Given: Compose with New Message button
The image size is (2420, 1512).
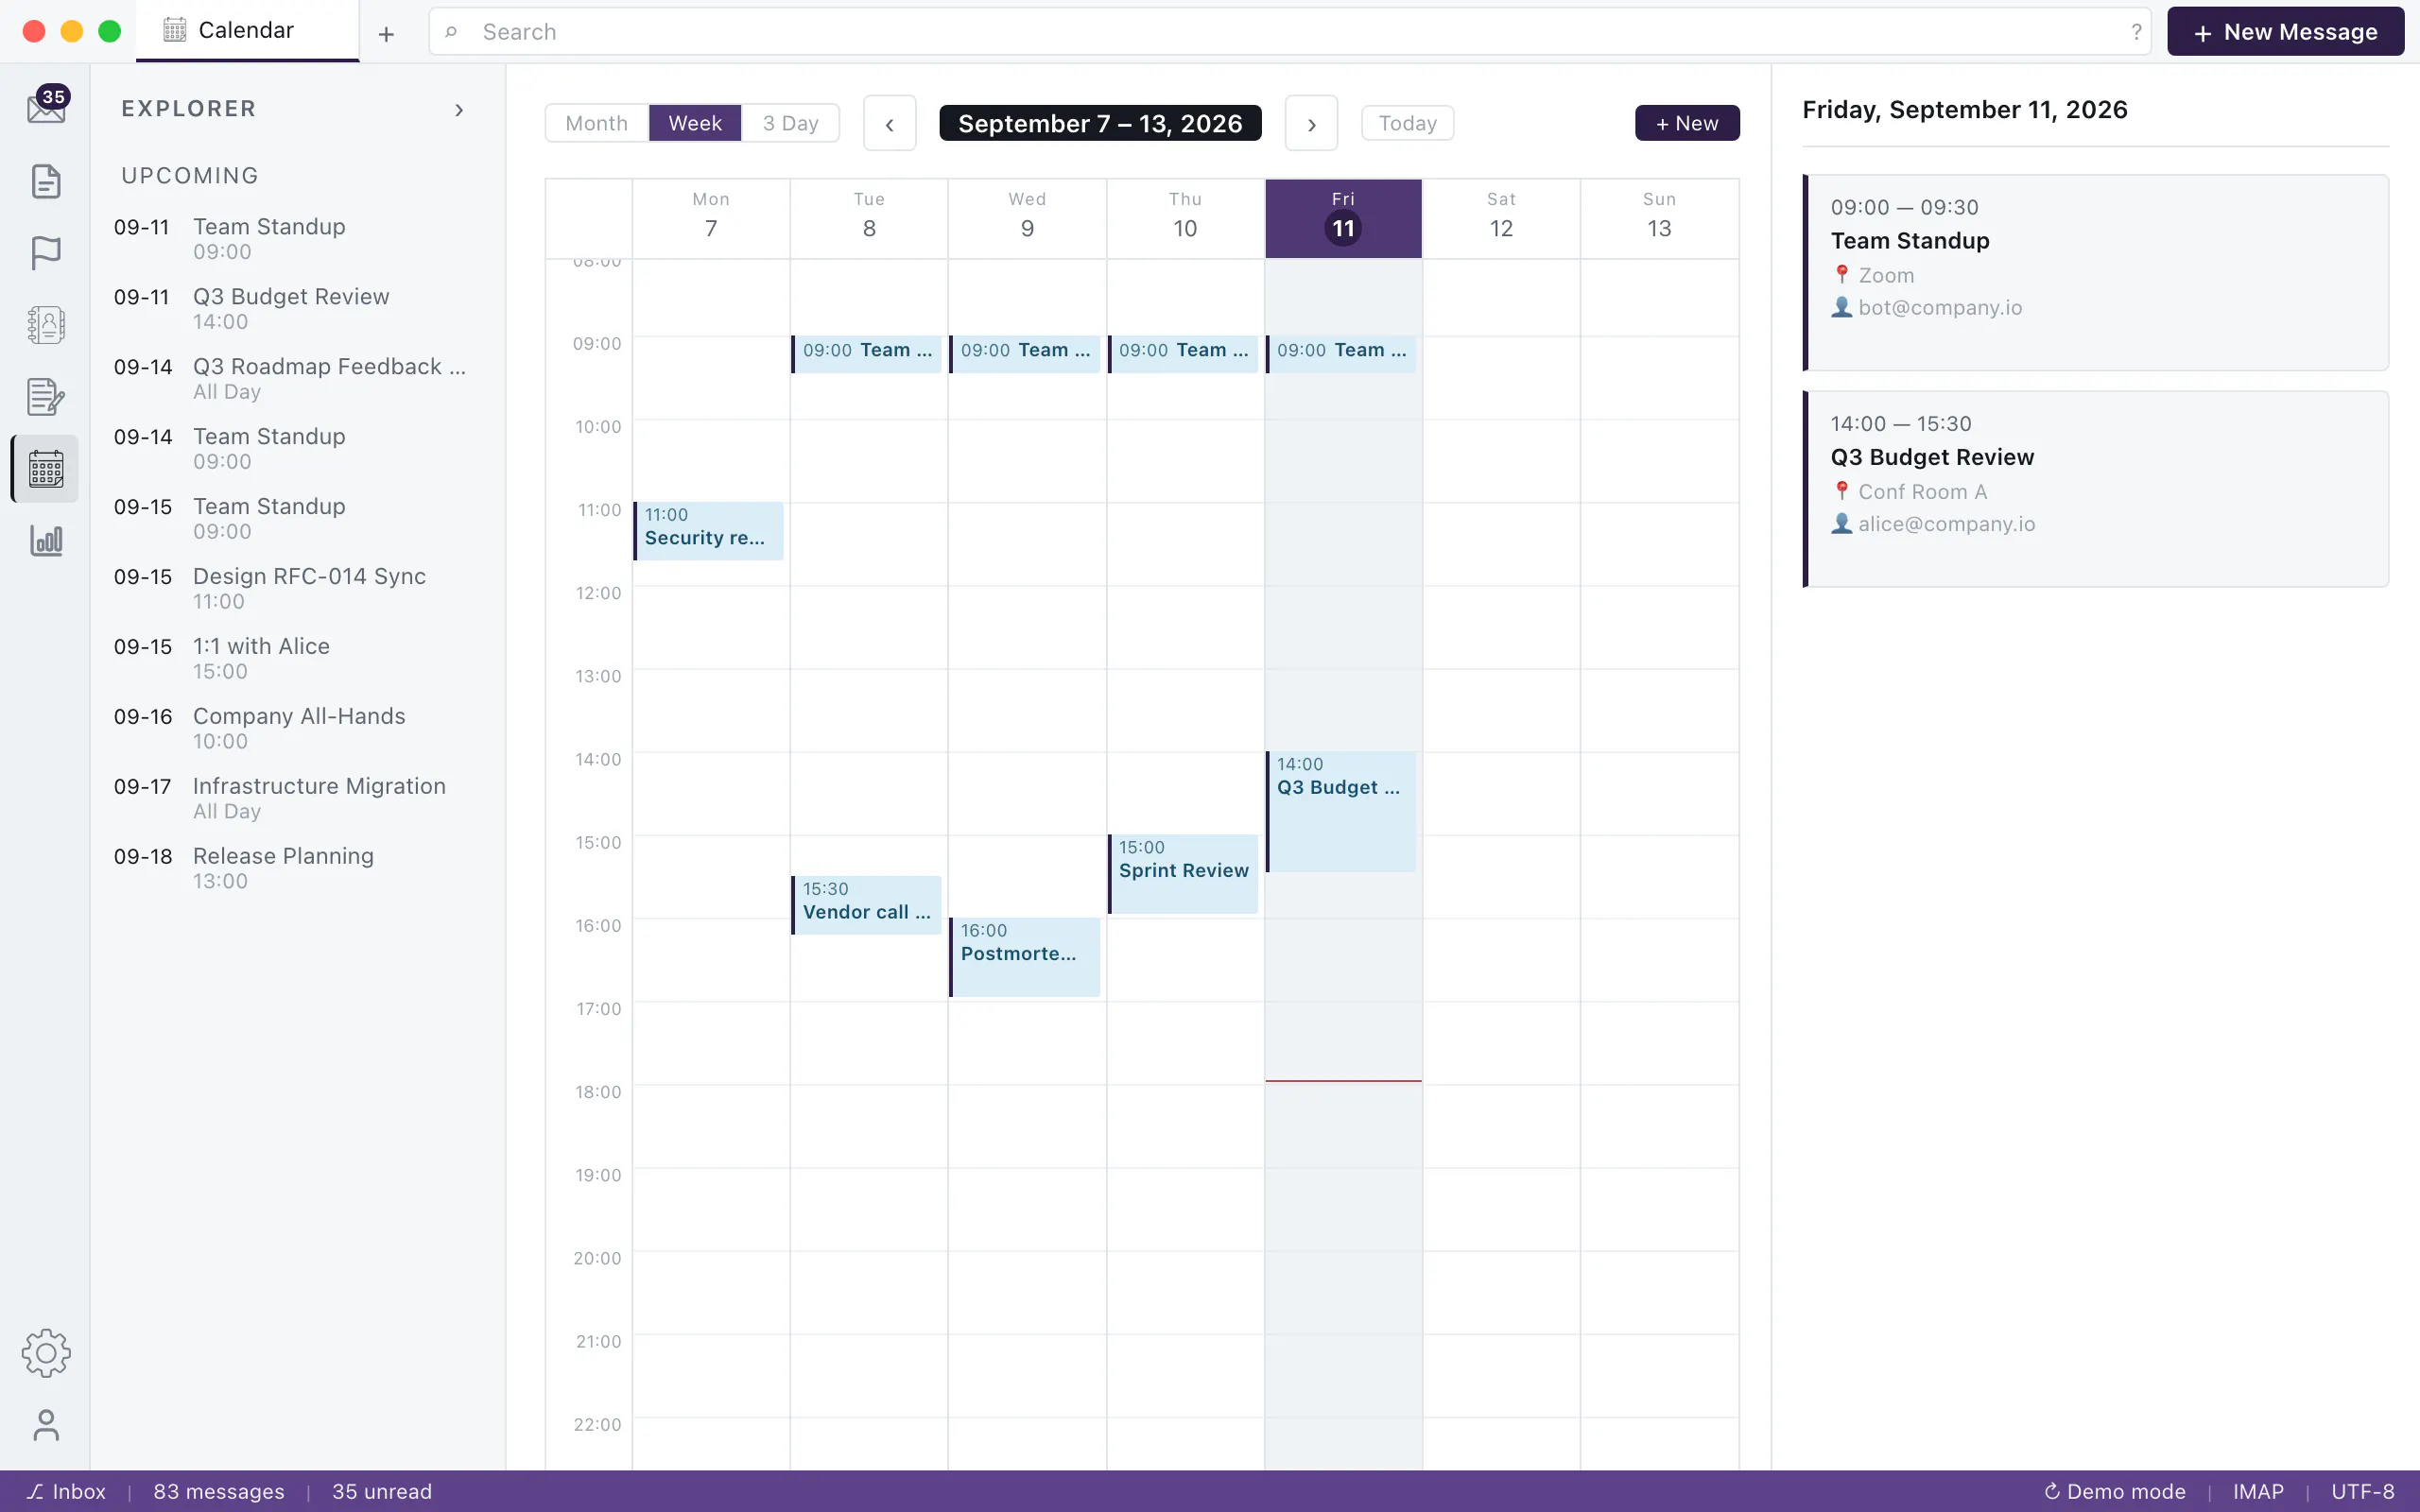Looking at the screenshot, I should tap(2285, 32).
